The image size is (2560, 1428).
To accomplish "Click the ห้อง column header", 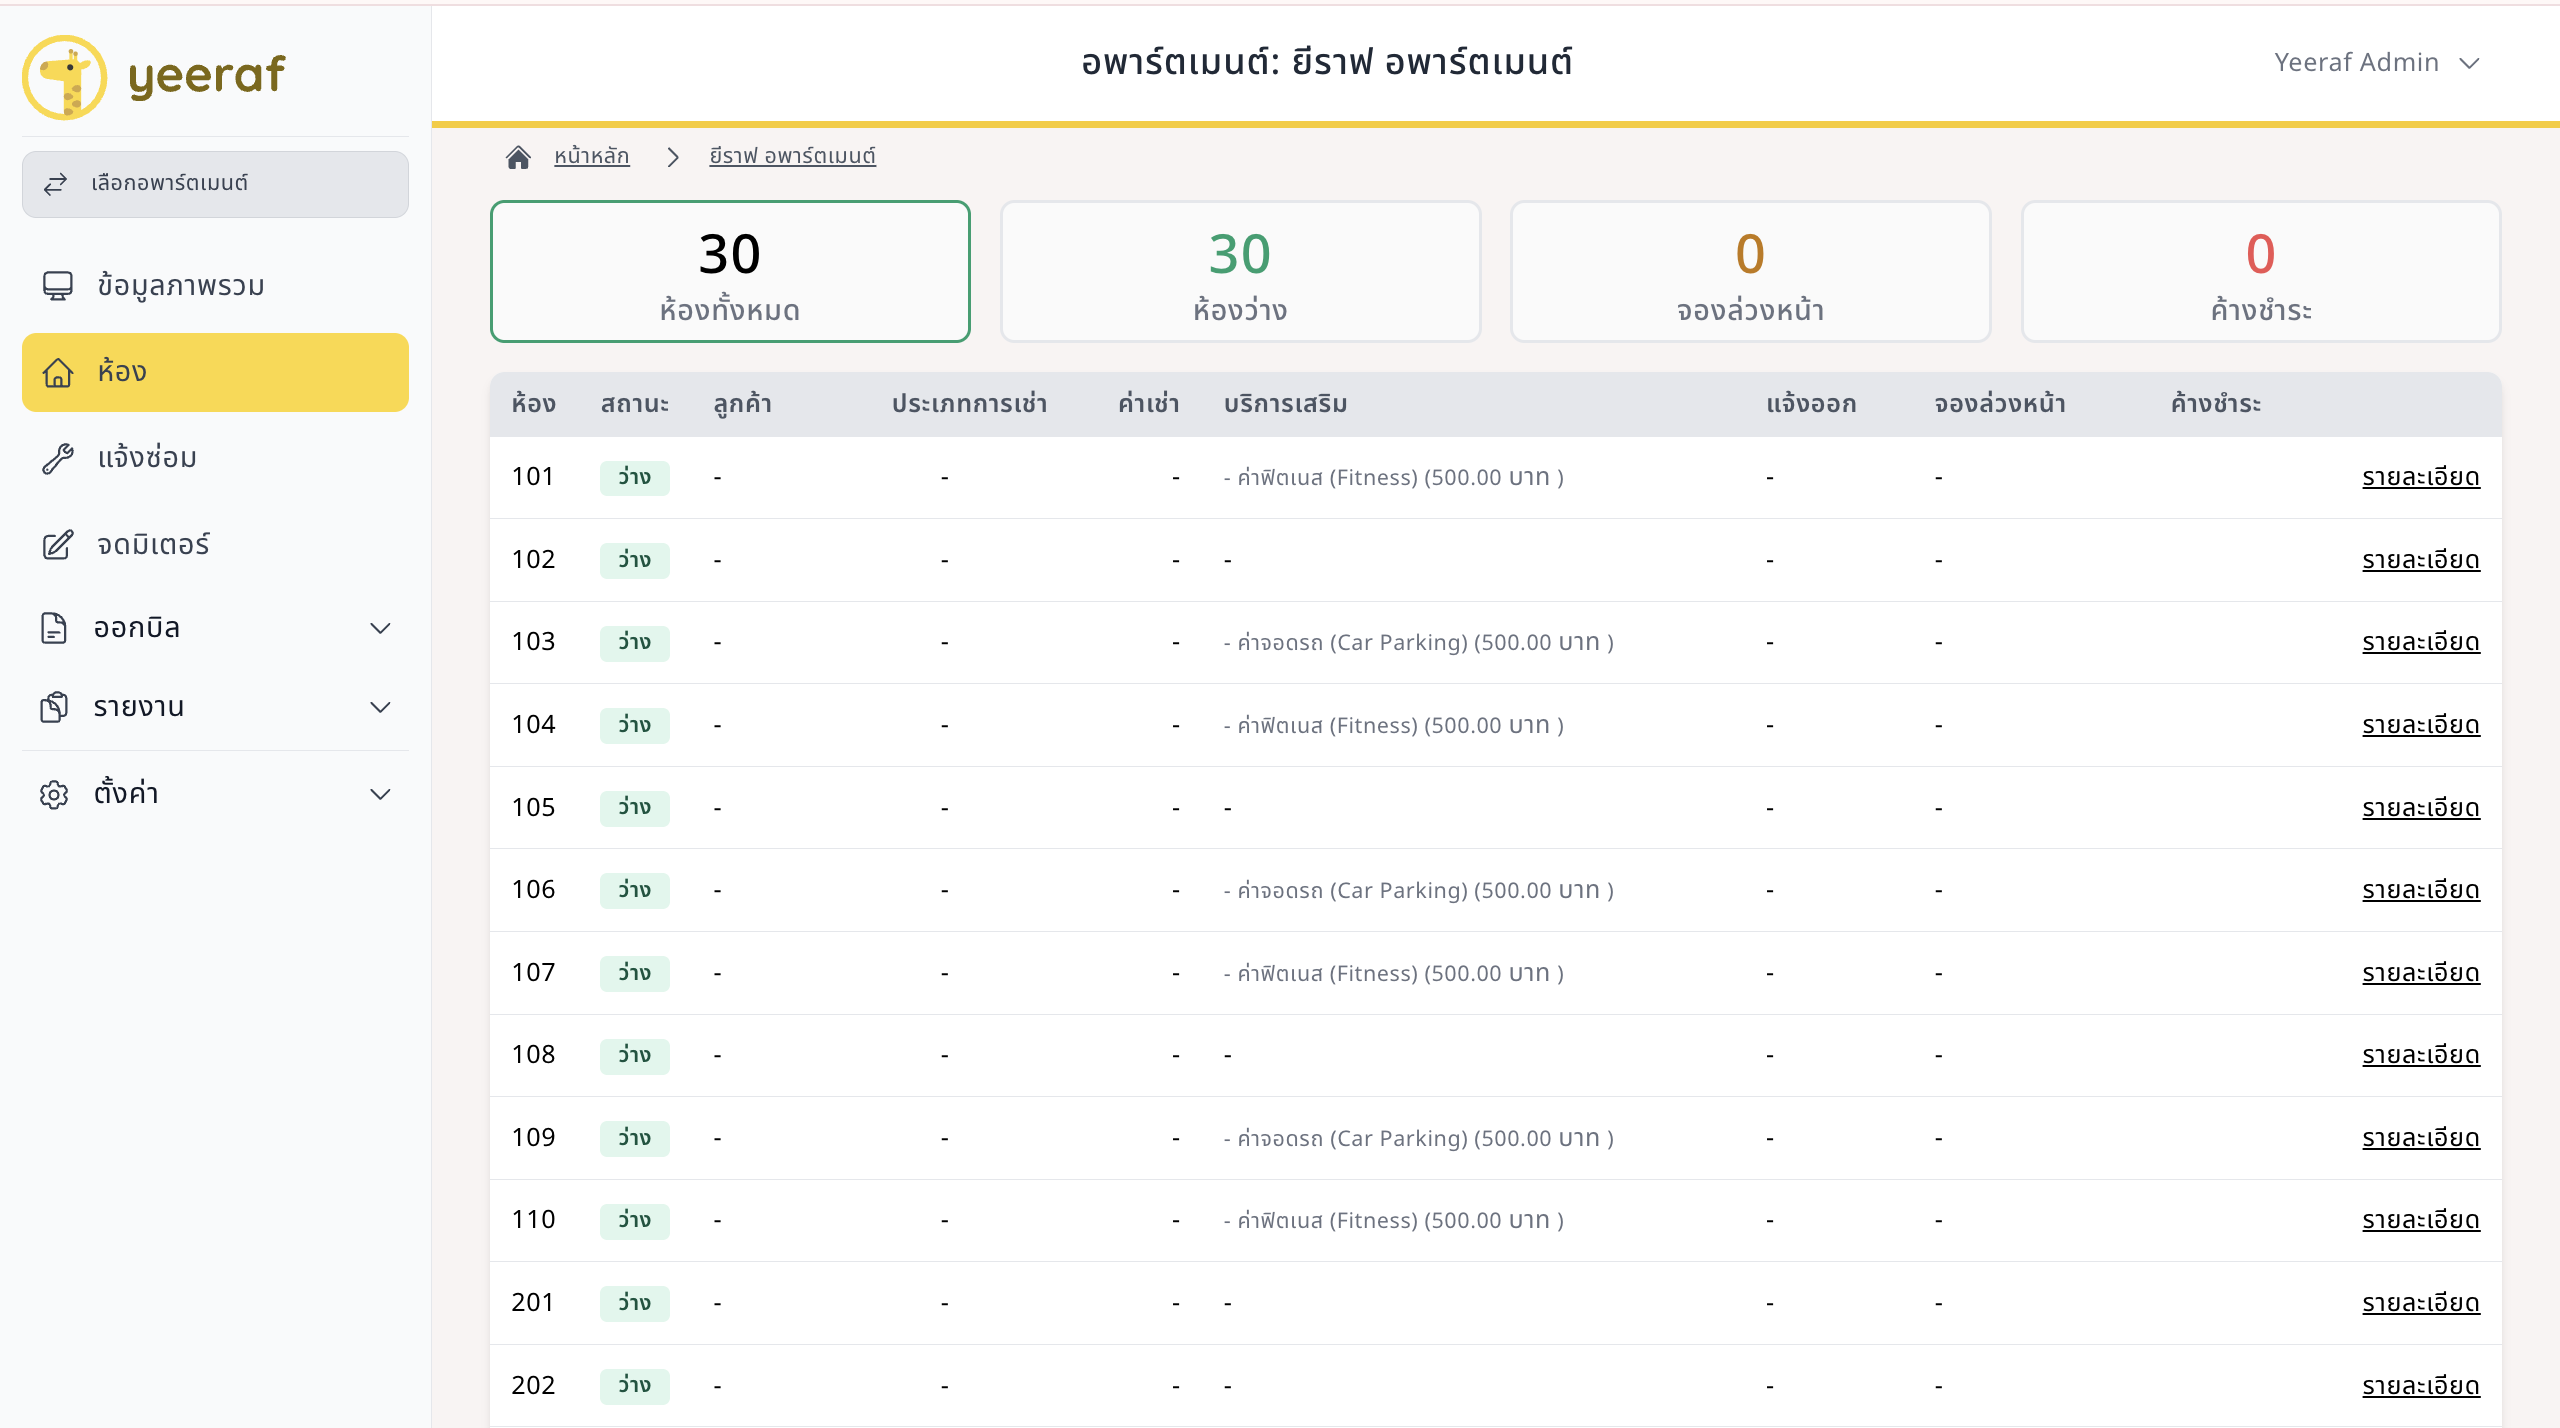I will coord(533,404).
